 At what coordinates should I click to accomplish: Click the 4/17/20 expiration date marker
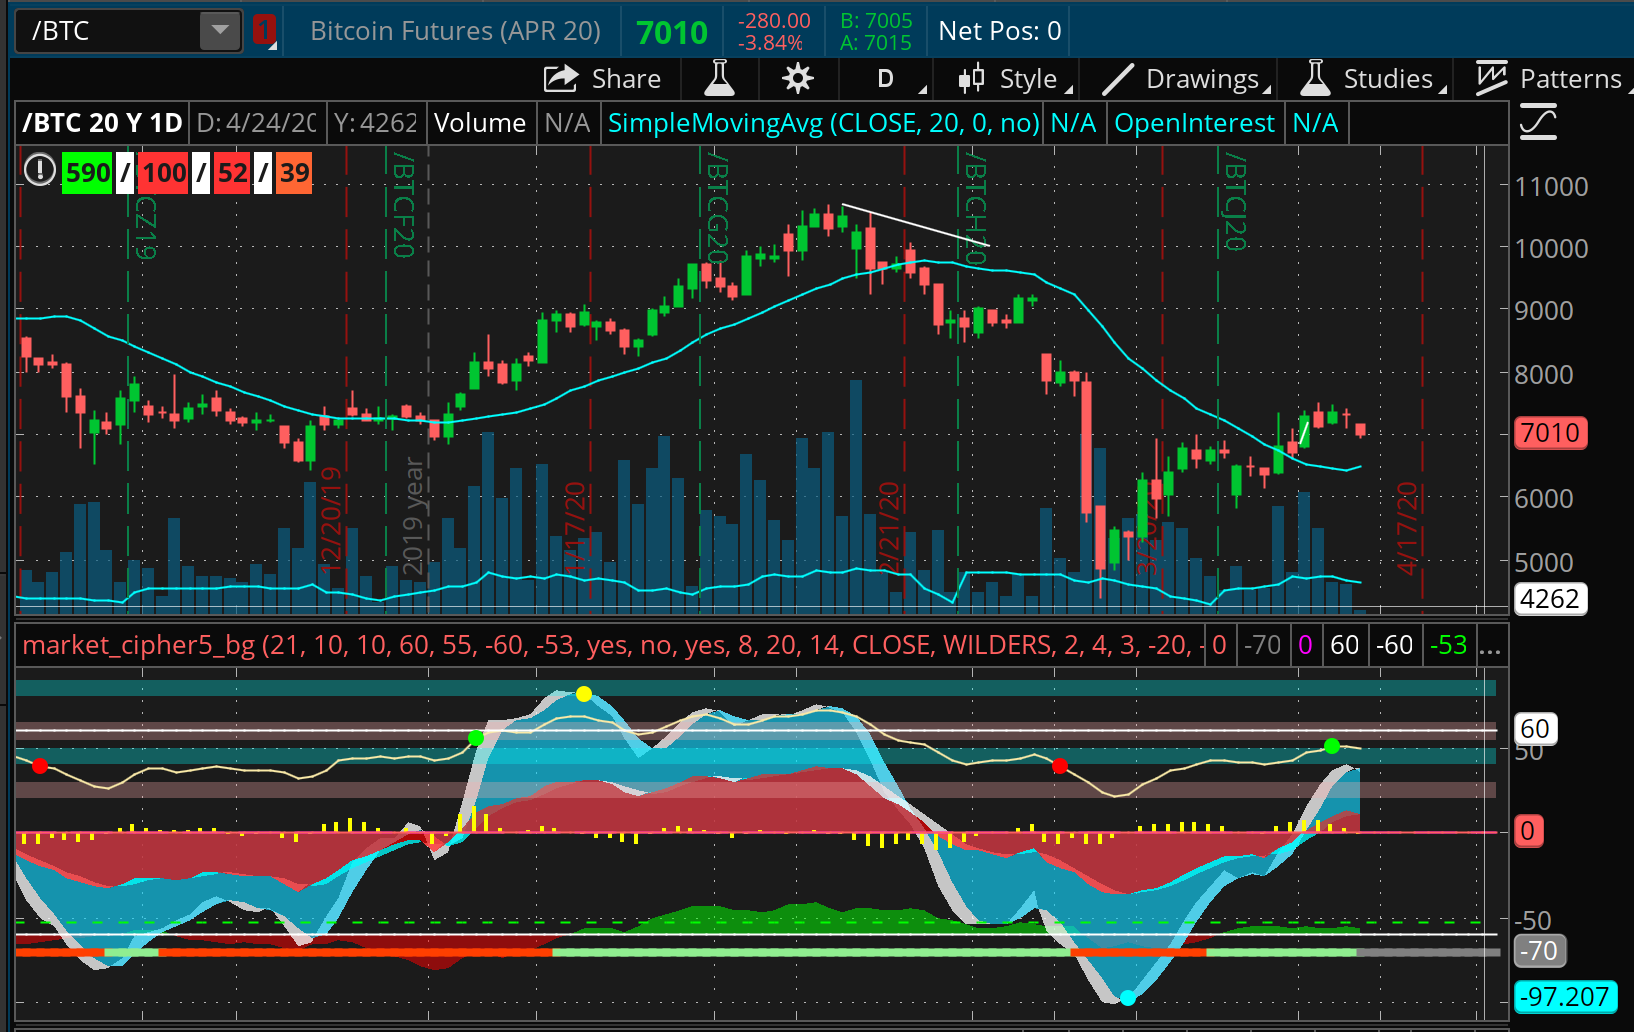pos(1408,528)
